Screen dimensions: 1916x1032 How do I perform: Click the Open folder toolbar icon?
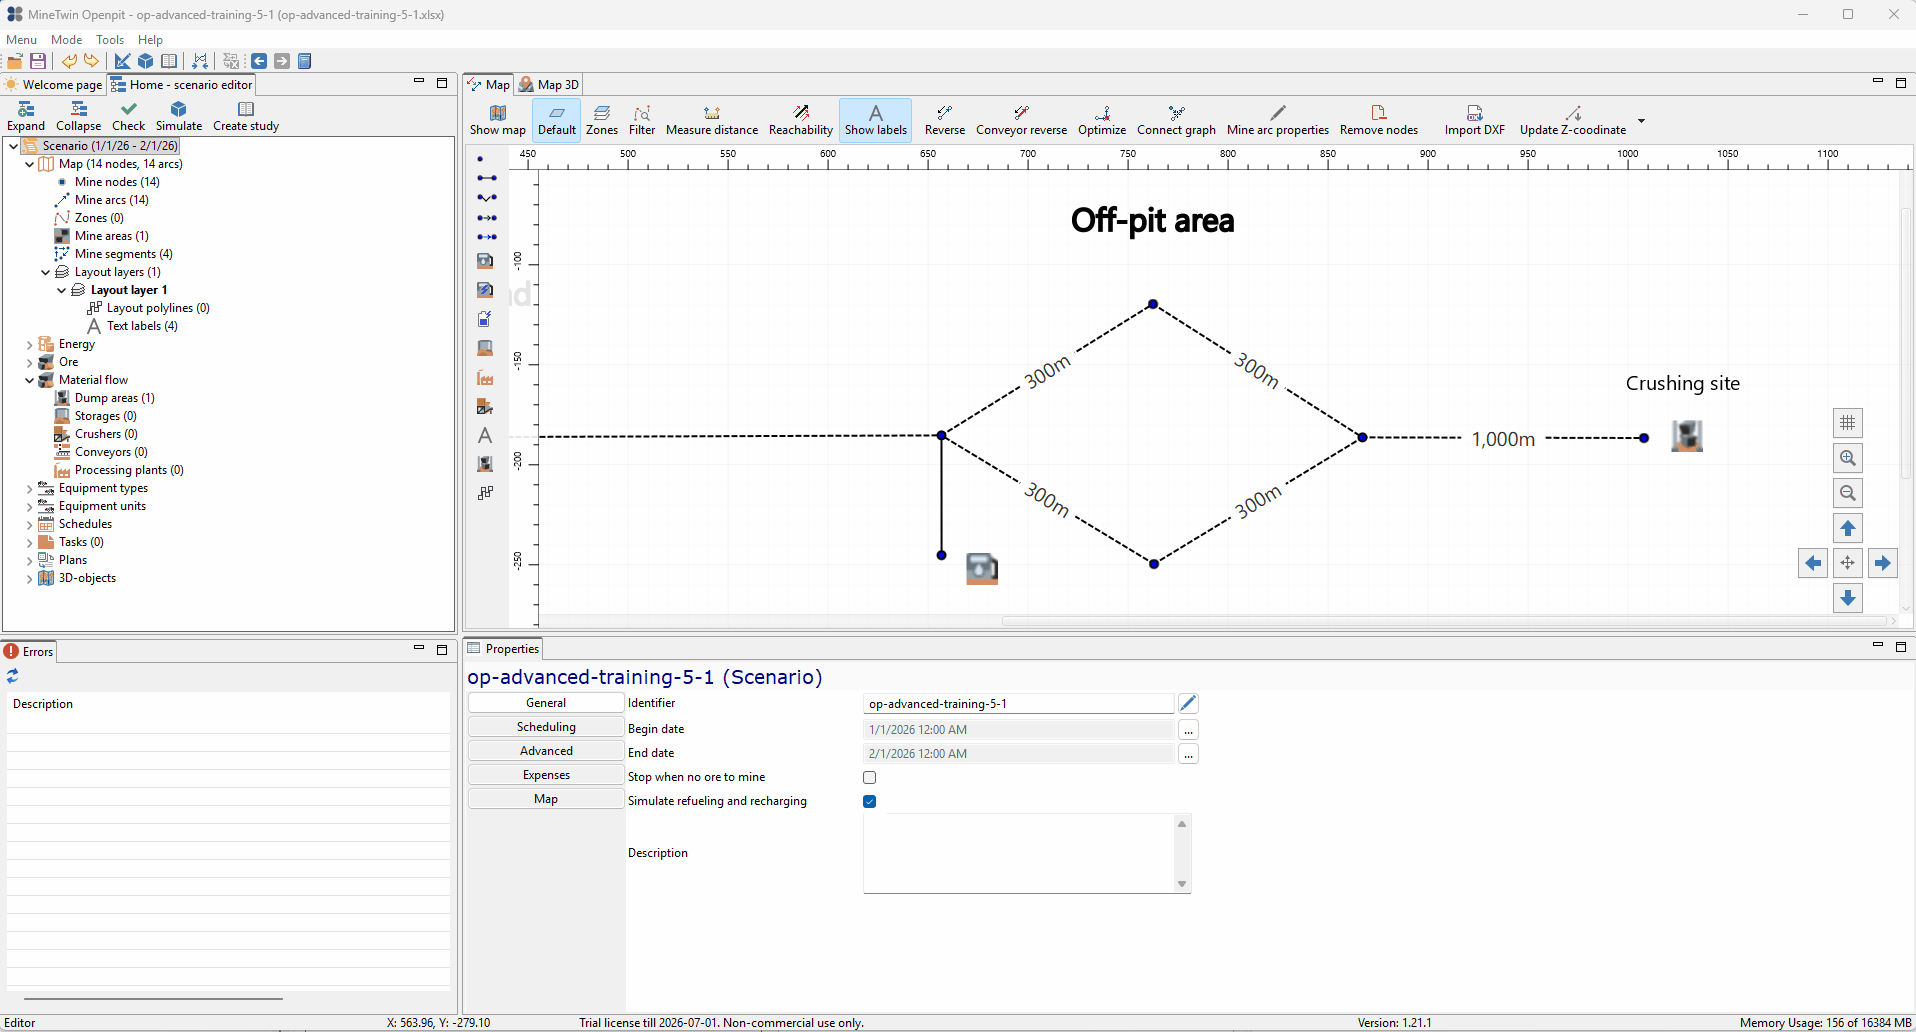(15, 61)
